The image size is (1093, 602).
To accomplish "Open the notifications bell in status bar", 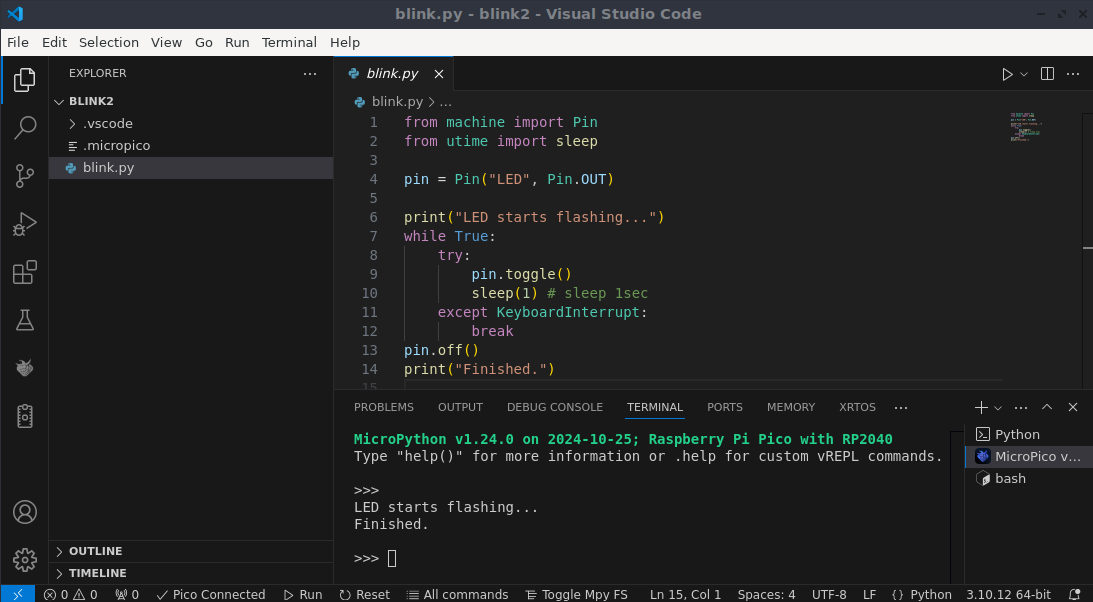I will [x=1074, y=594].
